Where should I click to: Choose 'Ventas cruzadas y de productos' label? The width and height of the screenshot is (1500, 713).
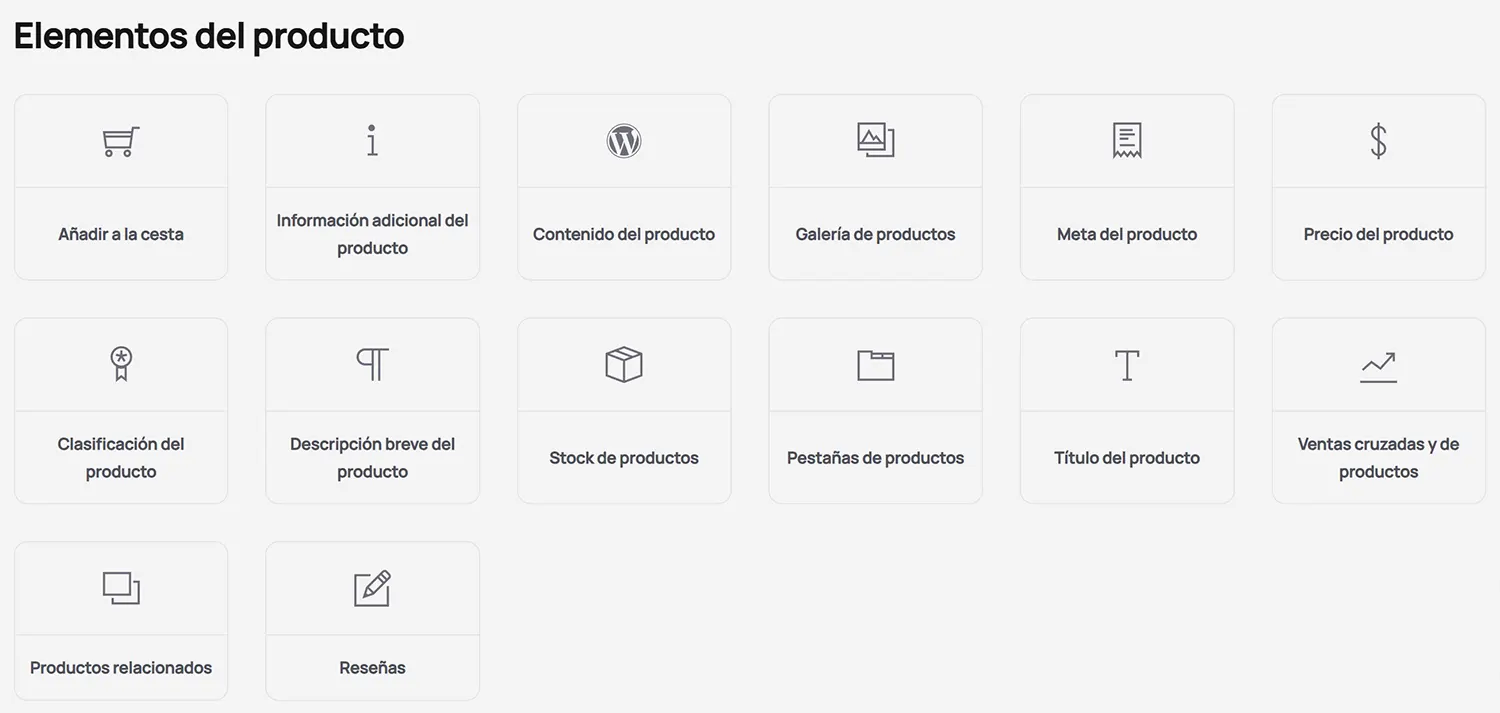pos(1378,458)
